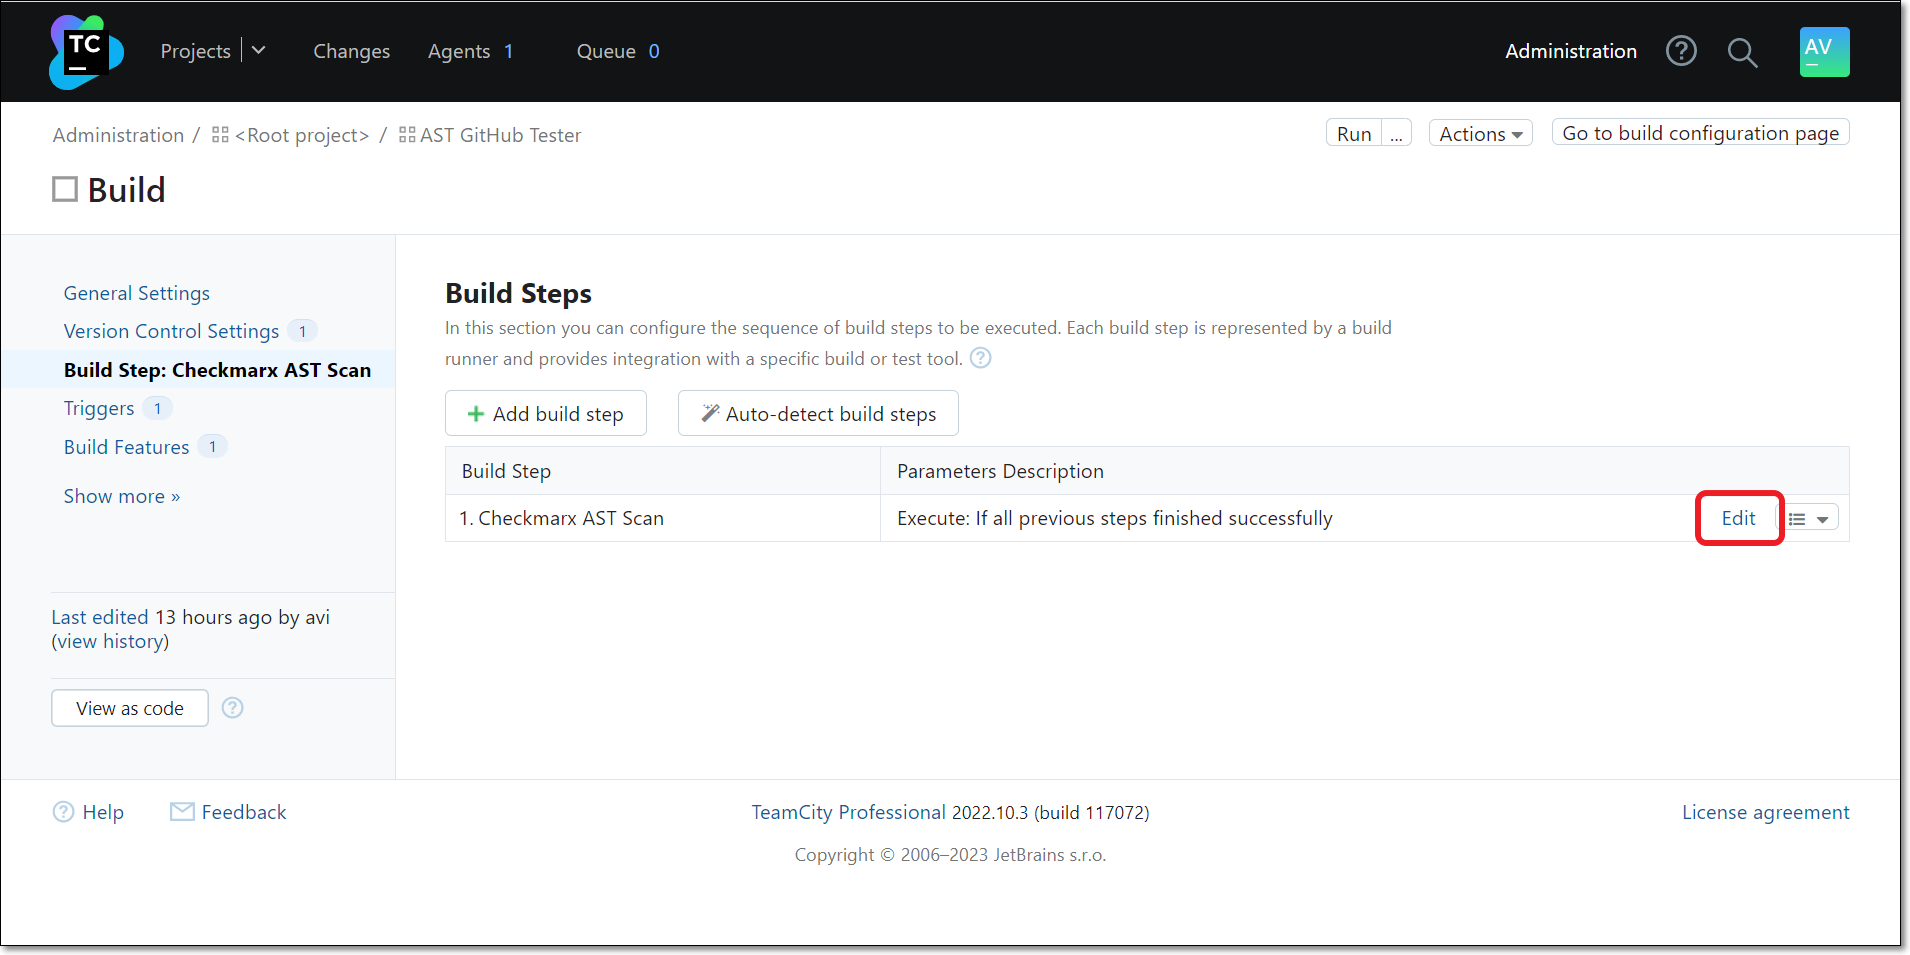
Task: Open the AST GitHub Tester breadcrumb link
Action: [500, 135]
